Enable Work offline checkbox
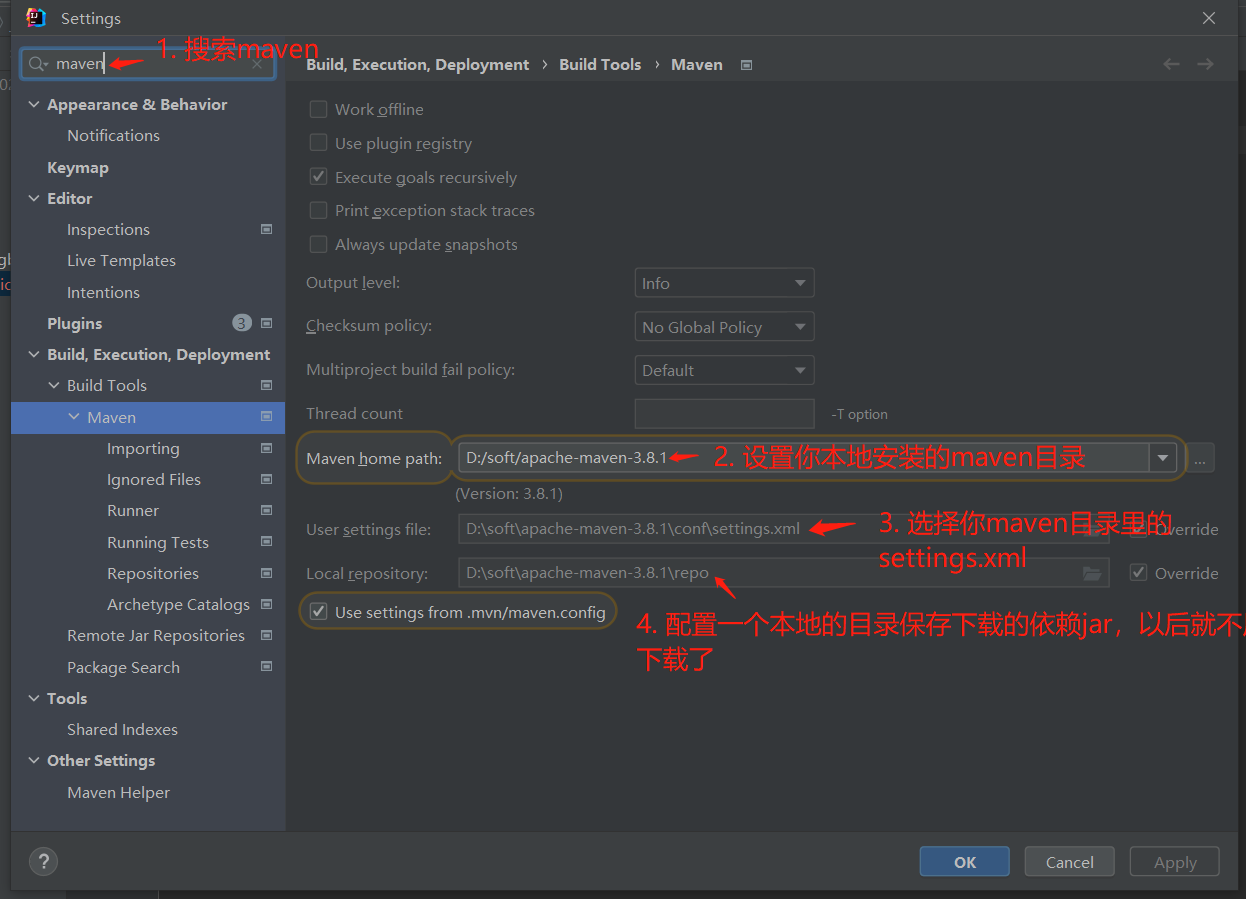The height and width of the screenshot is (899, 1246). click(318, 109)
